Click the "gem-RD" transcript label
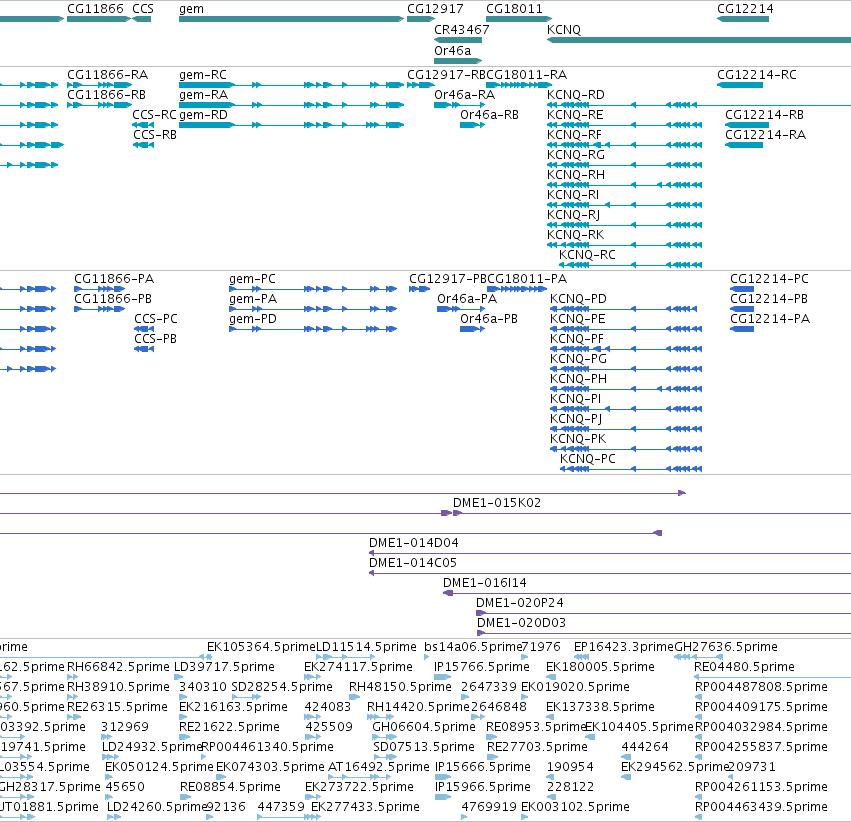The height and width of the screenshot is (822, 851). pos(204,114)
